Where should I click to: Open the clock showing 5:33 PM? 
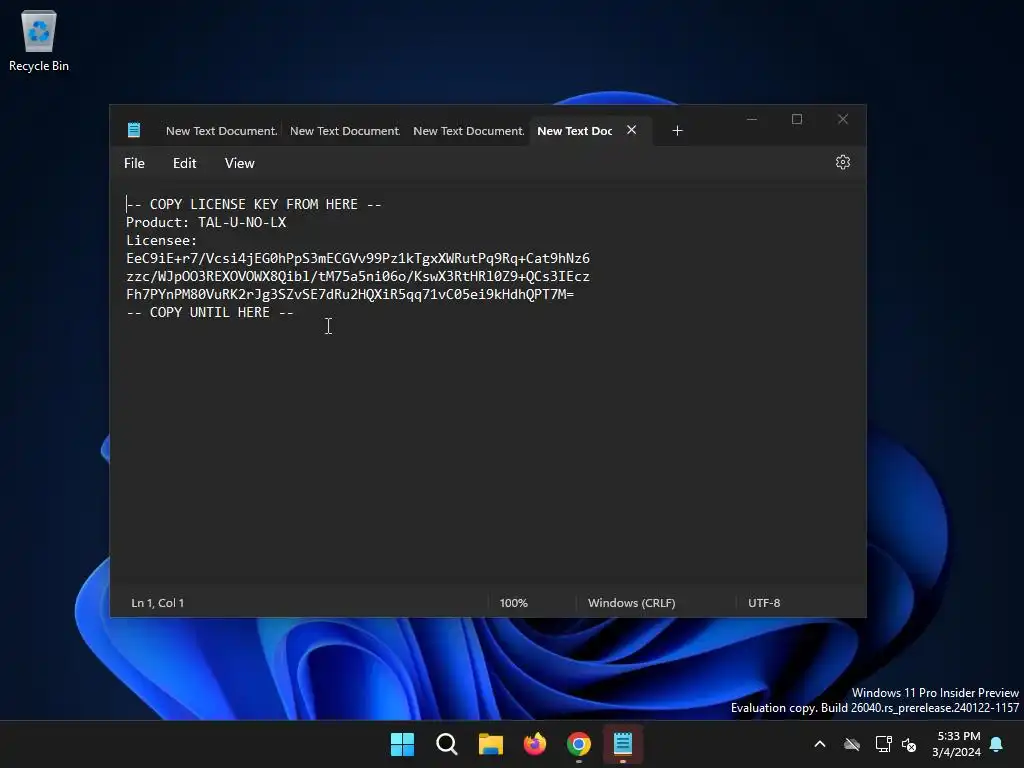[957, 744]
